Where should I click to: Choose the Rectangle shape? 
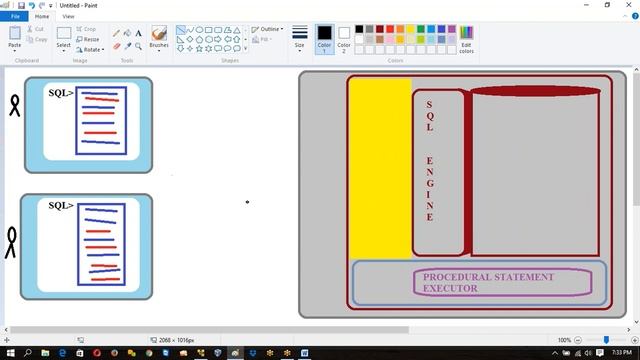point(209,30)
